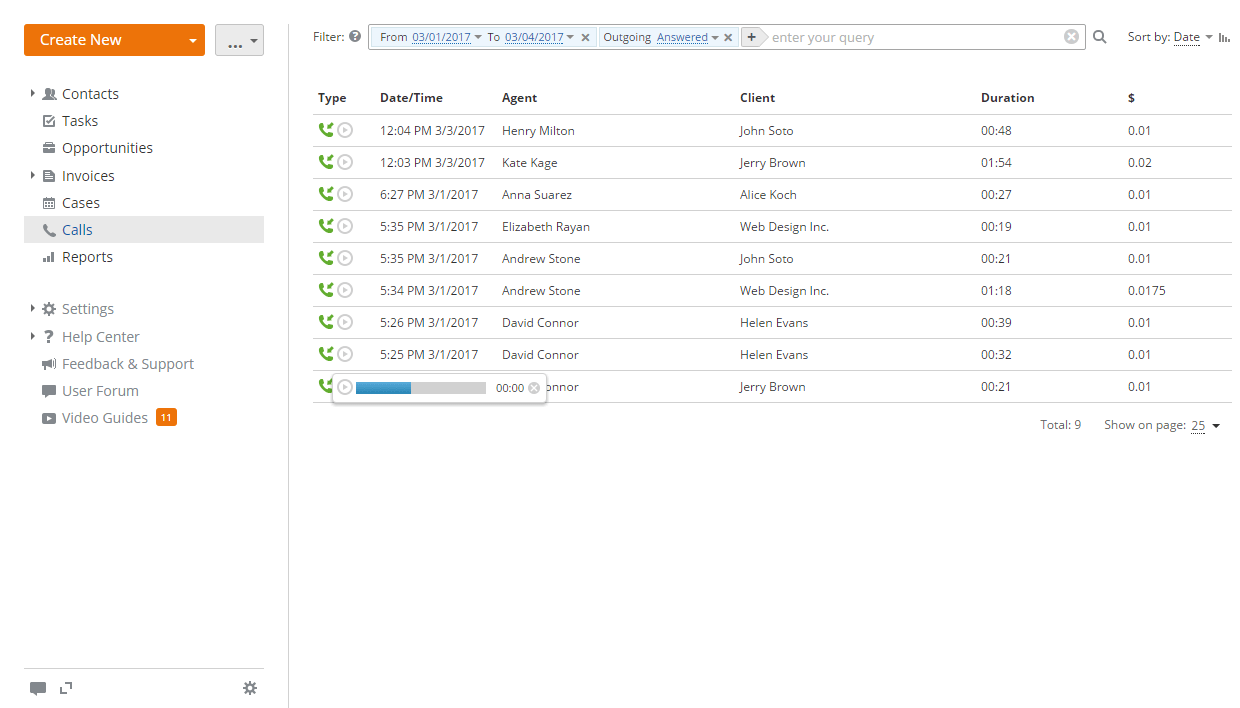Image resolution: width=1240 pixels, height=708 pixels.
Task: Open the sort chart icon beside Date
Action: [1224, 37]
